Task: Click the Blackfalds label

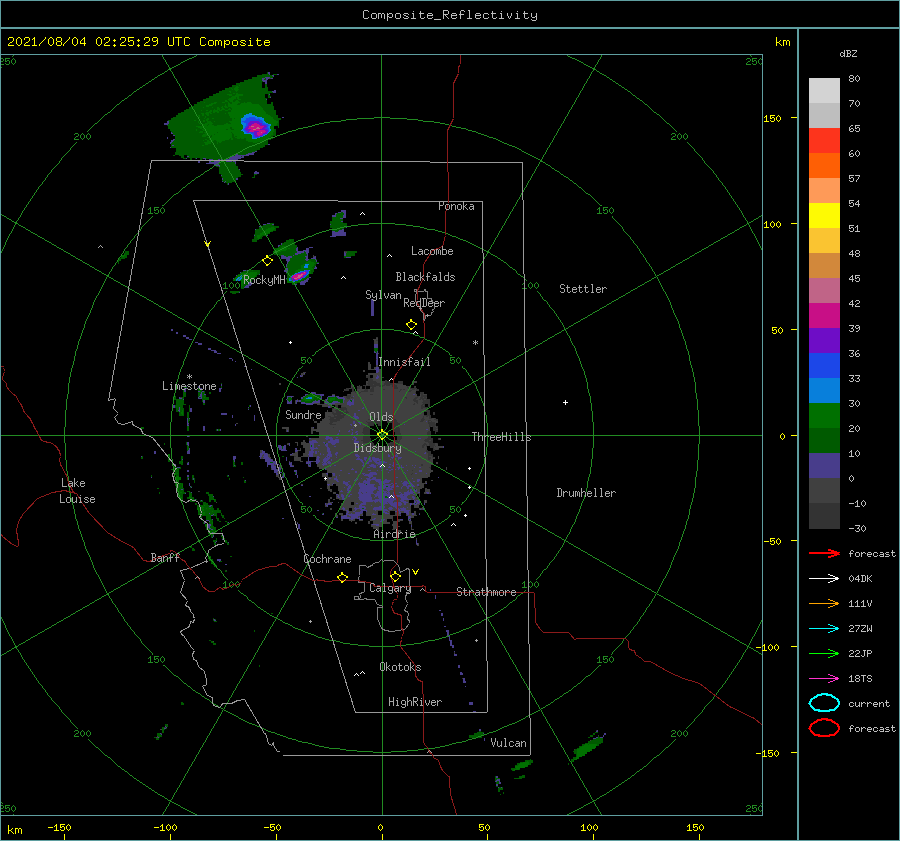Action: 425,277
